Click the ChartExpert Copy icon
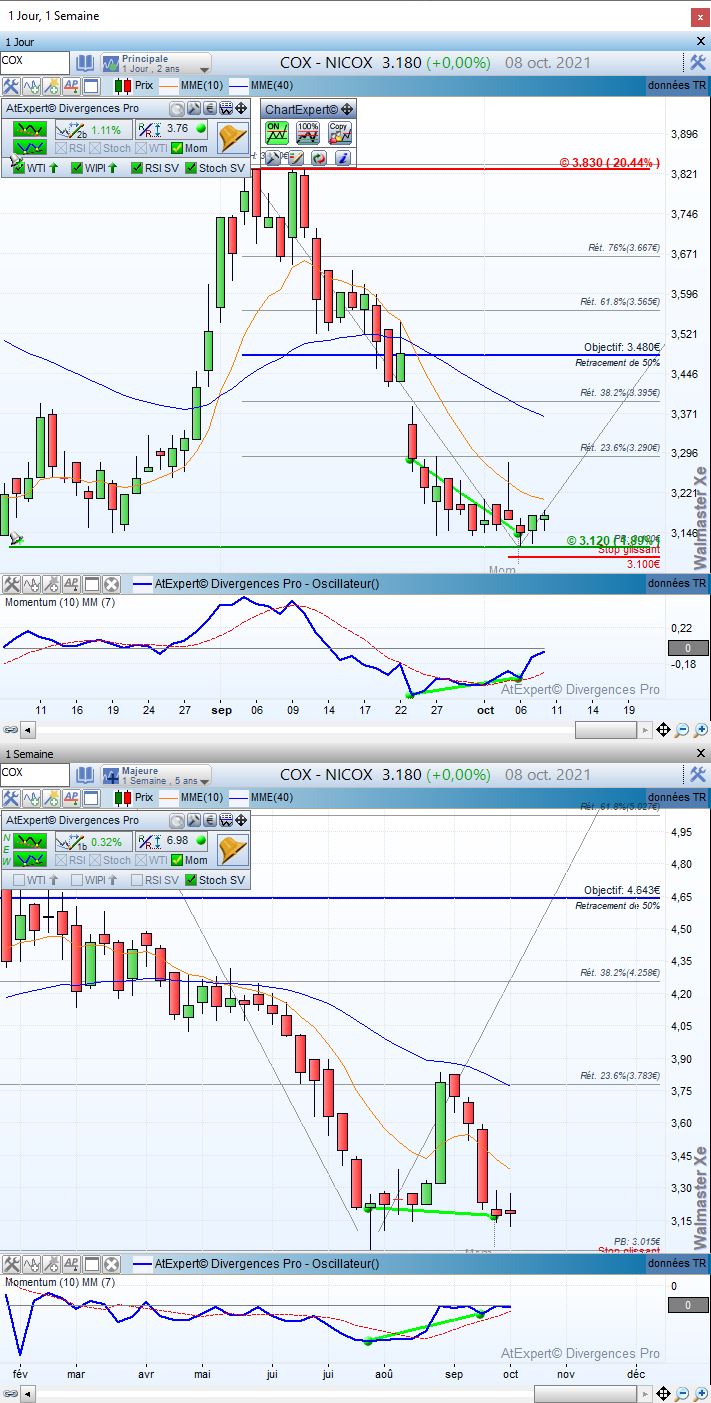711x1403 pixels. tap(339, 133)
